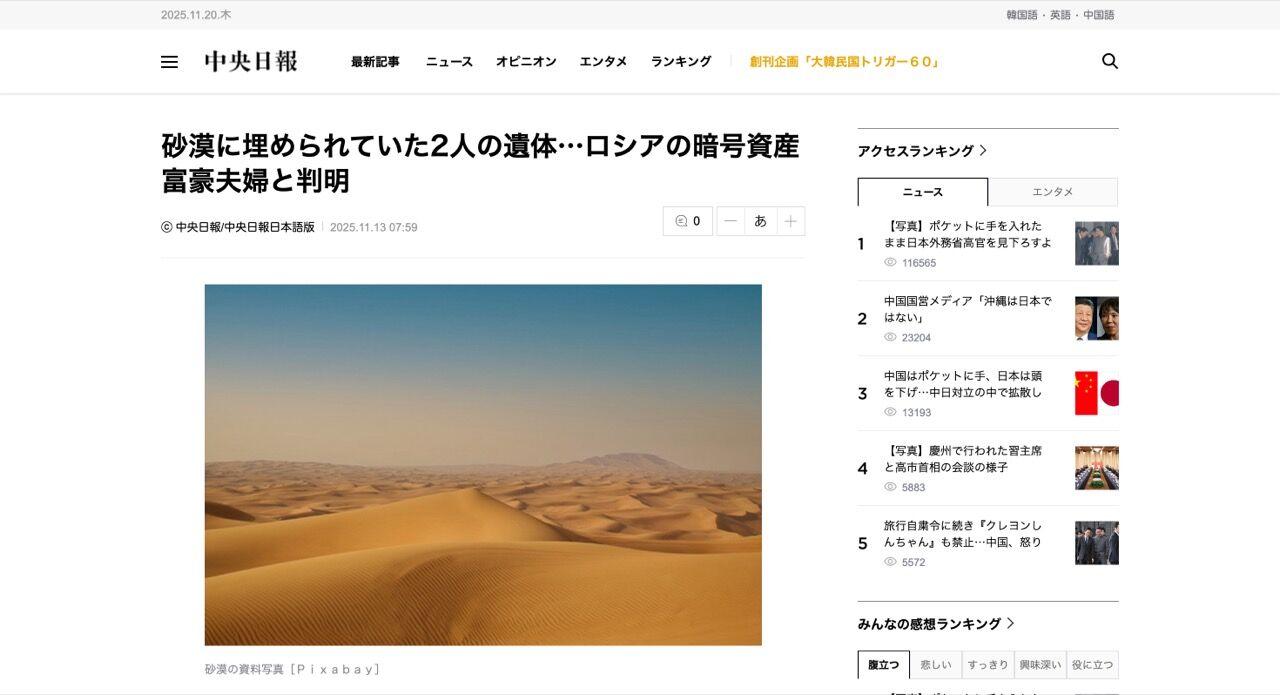Open the rank 2 article thumbnail
The width and height of the screenshot is (1280, 695).
point(1097,318)
